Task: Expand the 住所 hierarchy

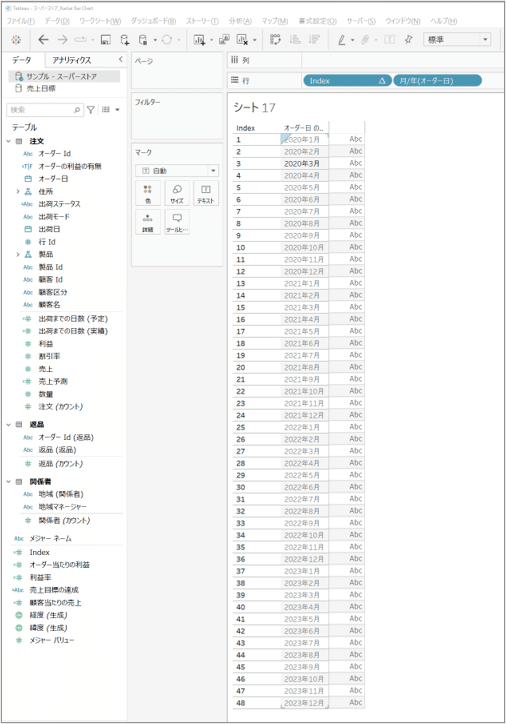Action: (18, 191)
